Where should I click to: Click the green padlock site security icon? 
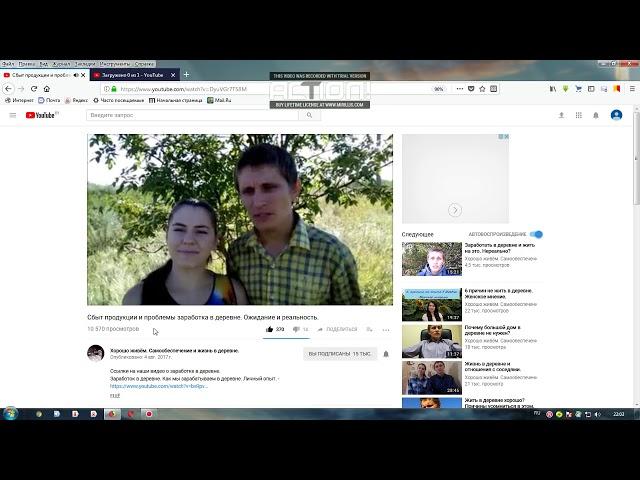click(114, 89)
